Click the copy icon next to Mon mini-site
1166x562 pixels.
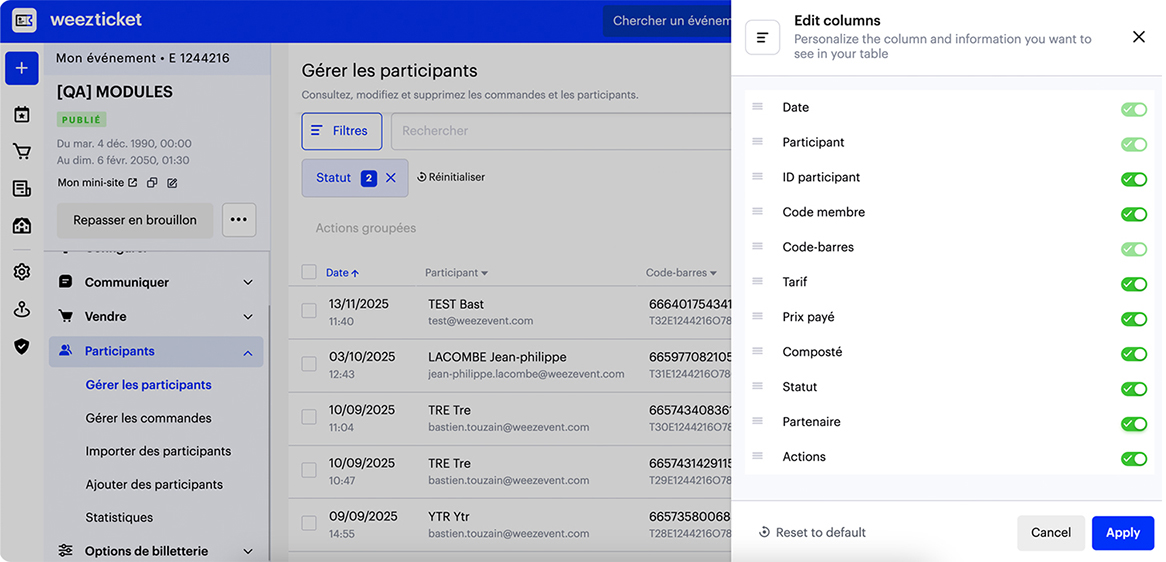click(x=152, y=183)
